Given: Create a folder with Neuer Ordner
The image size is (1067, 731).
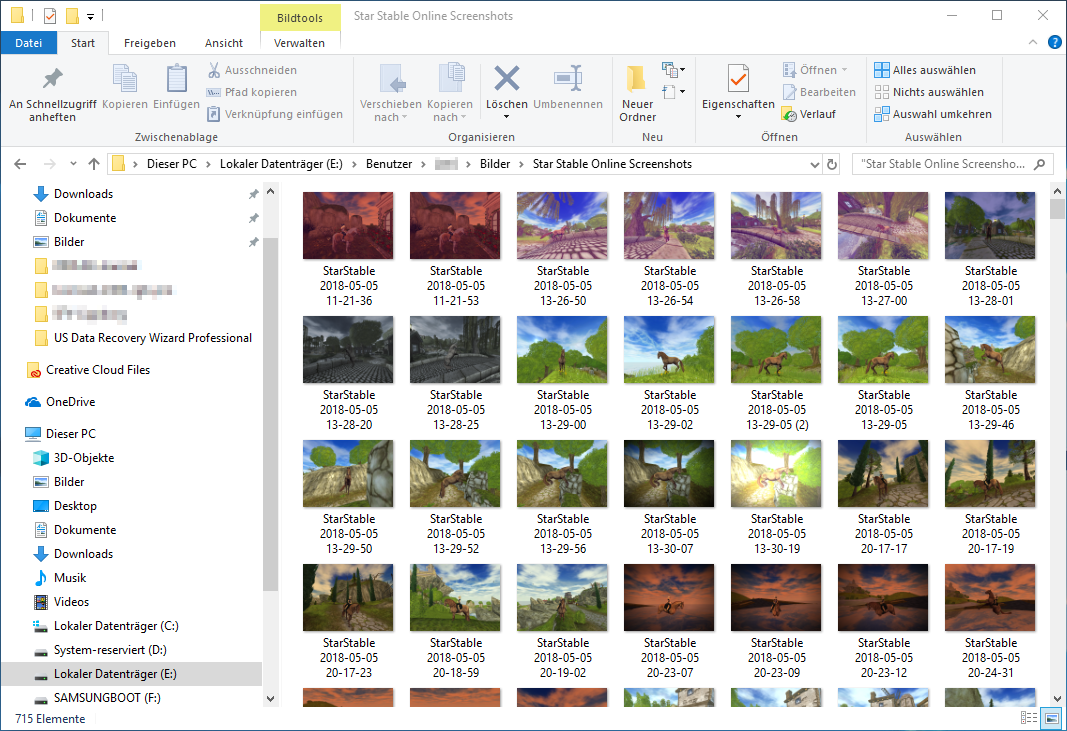Looking at the screenshot, I should point(637,94).
